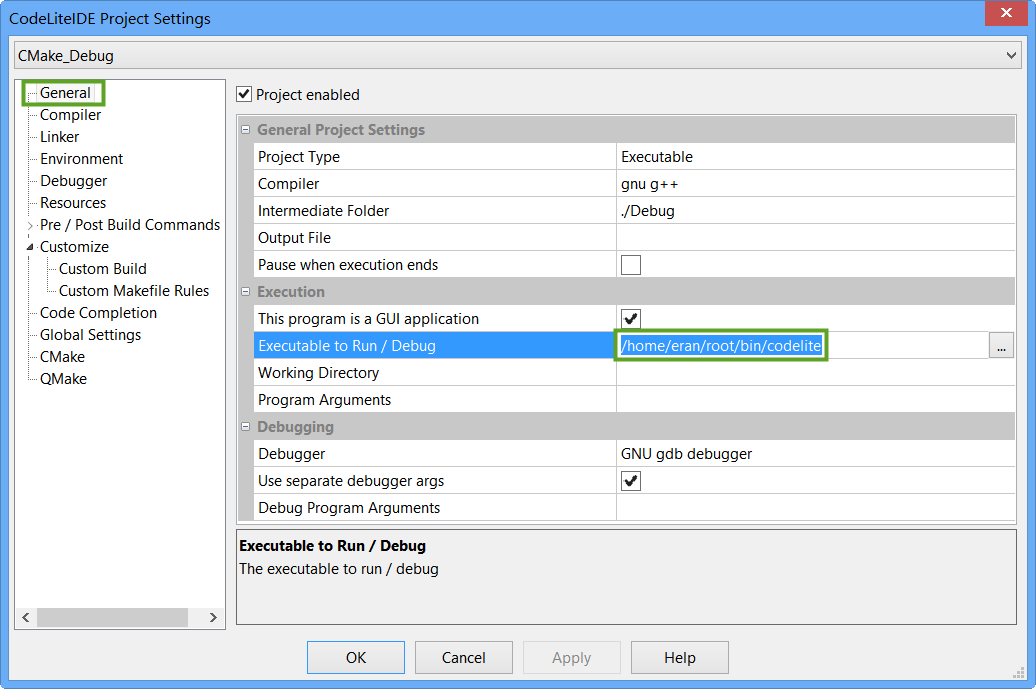Open the Debugger settings page
1036x689 pixels.
[x=73, y=181]
